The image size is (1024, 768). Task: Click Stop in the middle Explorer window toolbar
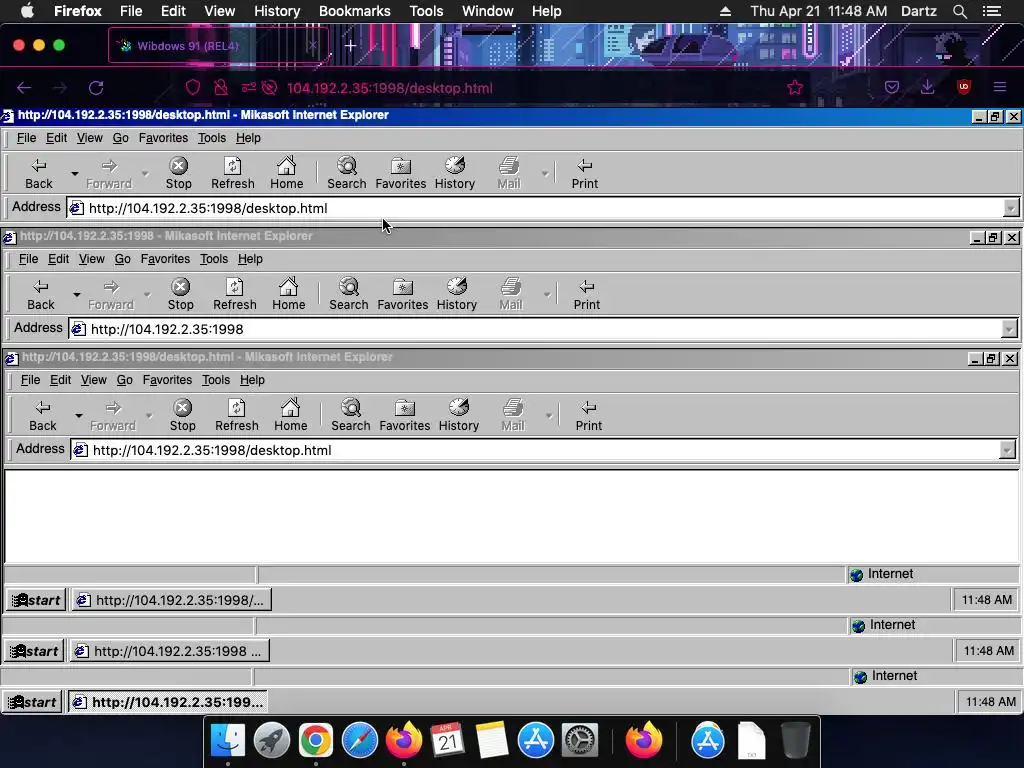pyautogui.click(x=180, y=295)
